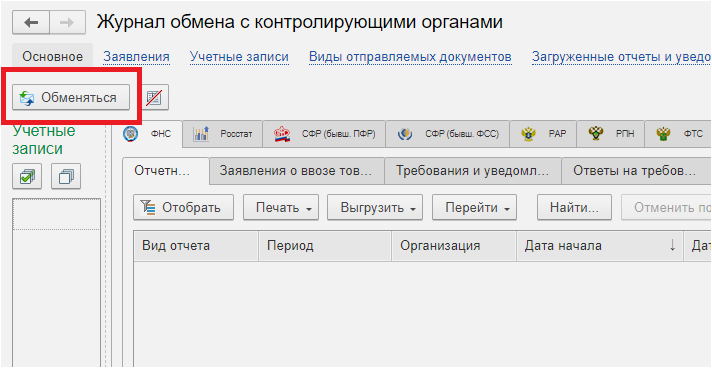This screenshot has height=368, width=712.
Task: Expand the Перейти dropdown
Action: 475,208
